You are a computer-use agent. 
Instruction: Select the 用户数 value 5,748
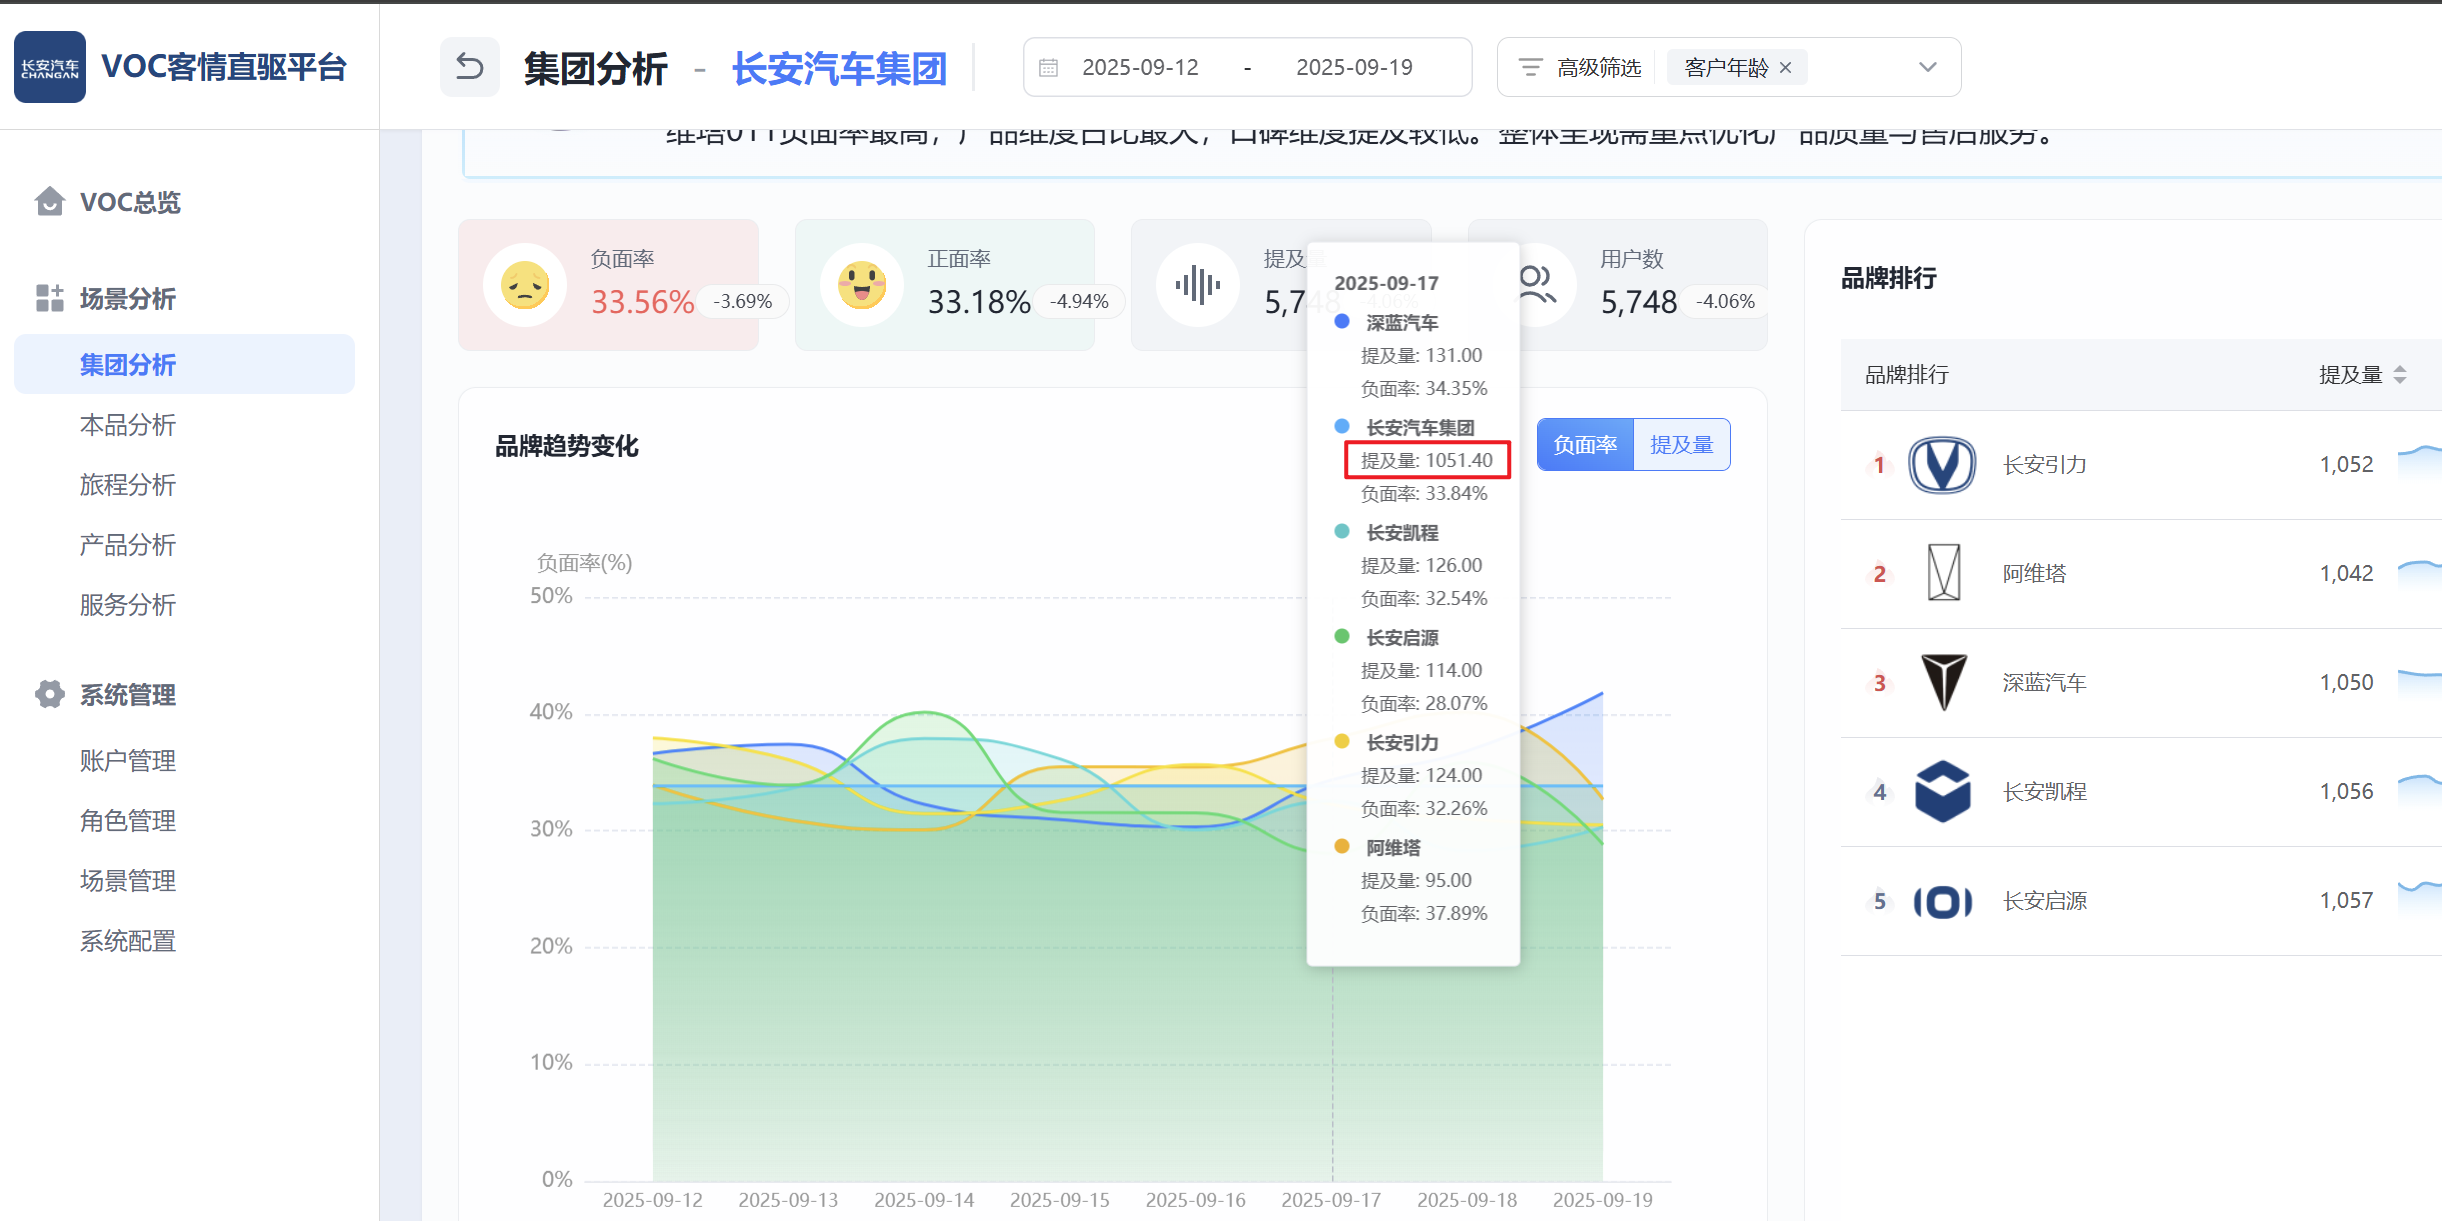tap(1639, 302)
